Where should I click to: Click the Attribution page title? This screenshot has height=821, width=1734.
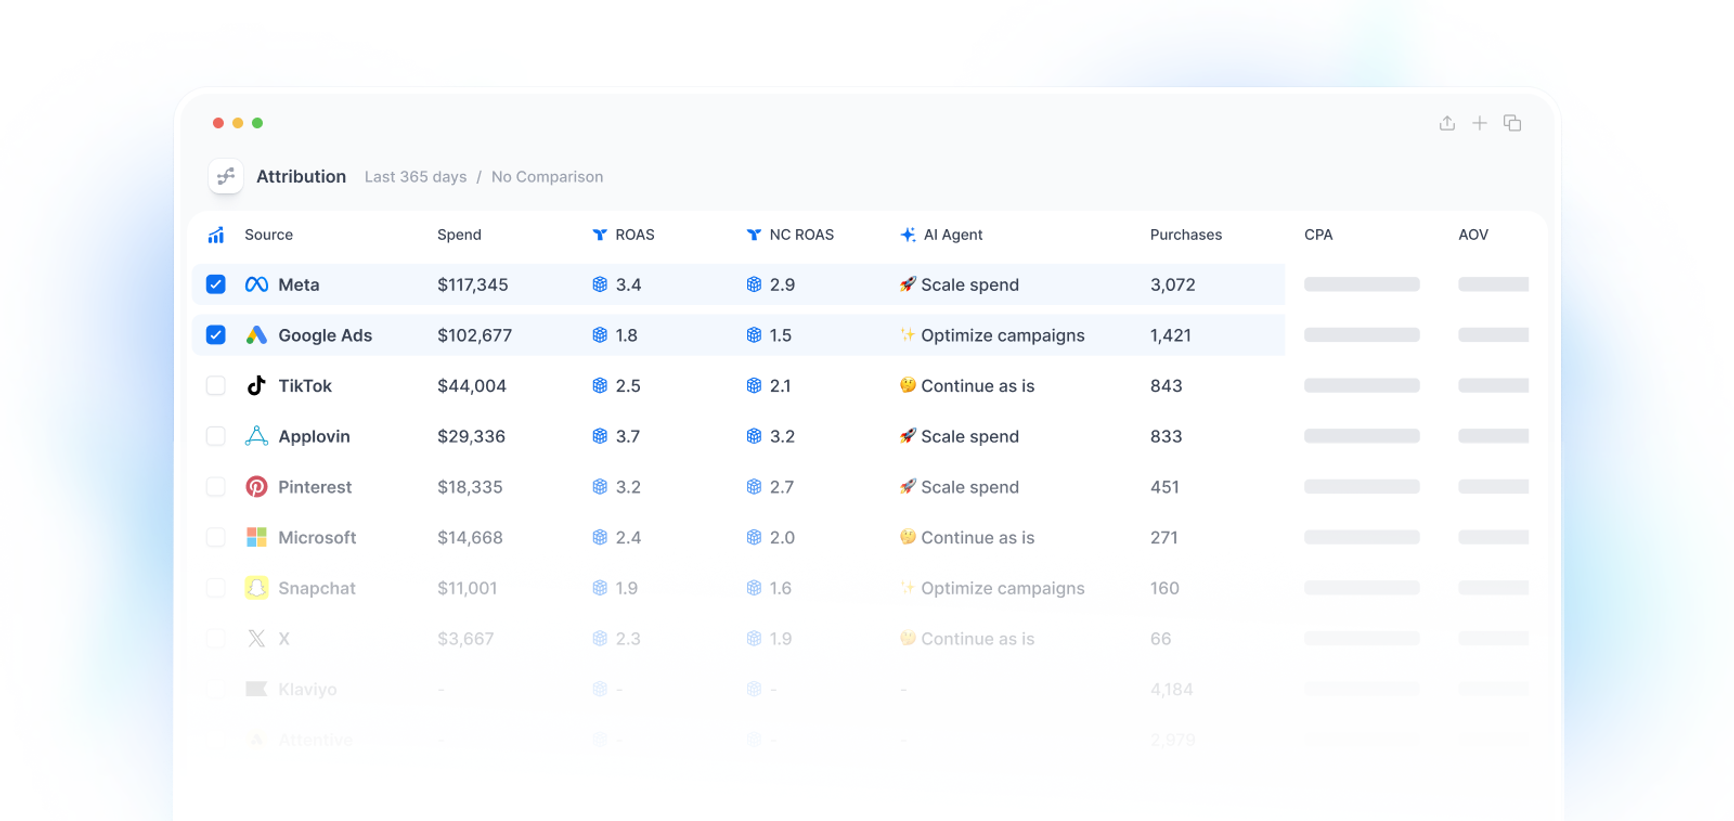pos(301,177)
